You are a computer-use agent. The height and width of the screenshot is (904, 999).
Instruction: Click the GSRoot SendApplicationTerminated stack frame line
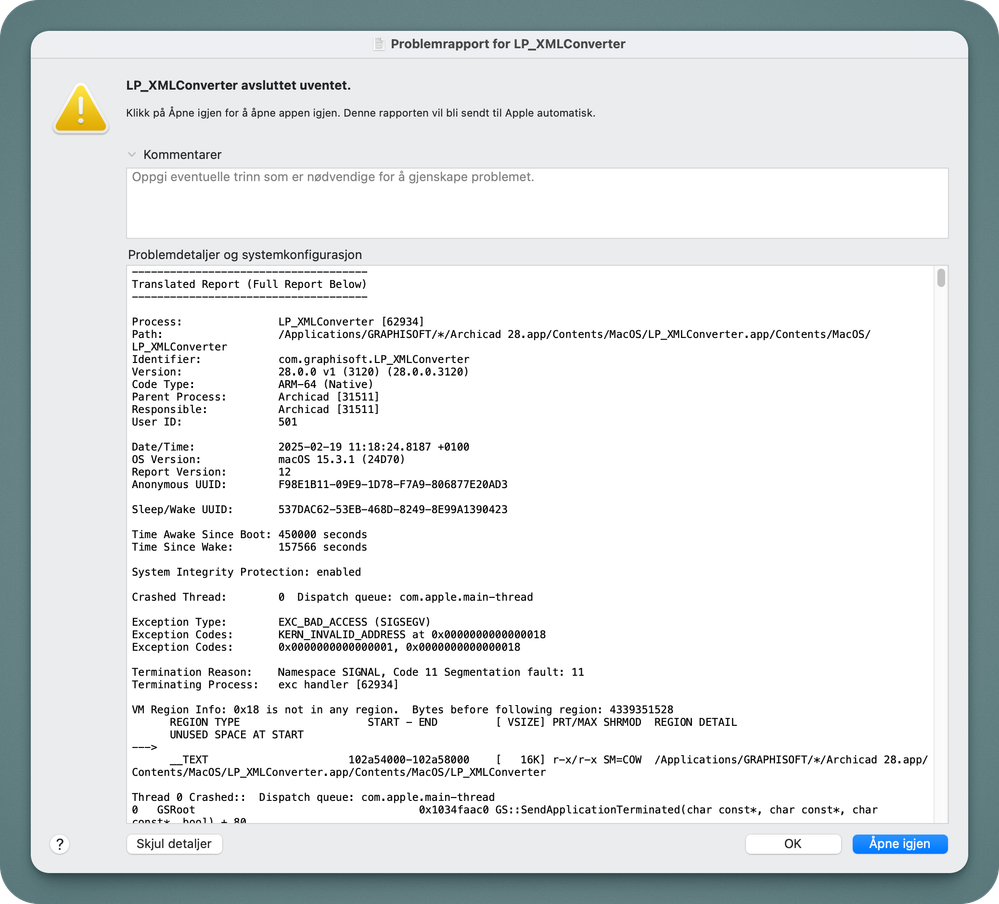[x=504, y=810]
